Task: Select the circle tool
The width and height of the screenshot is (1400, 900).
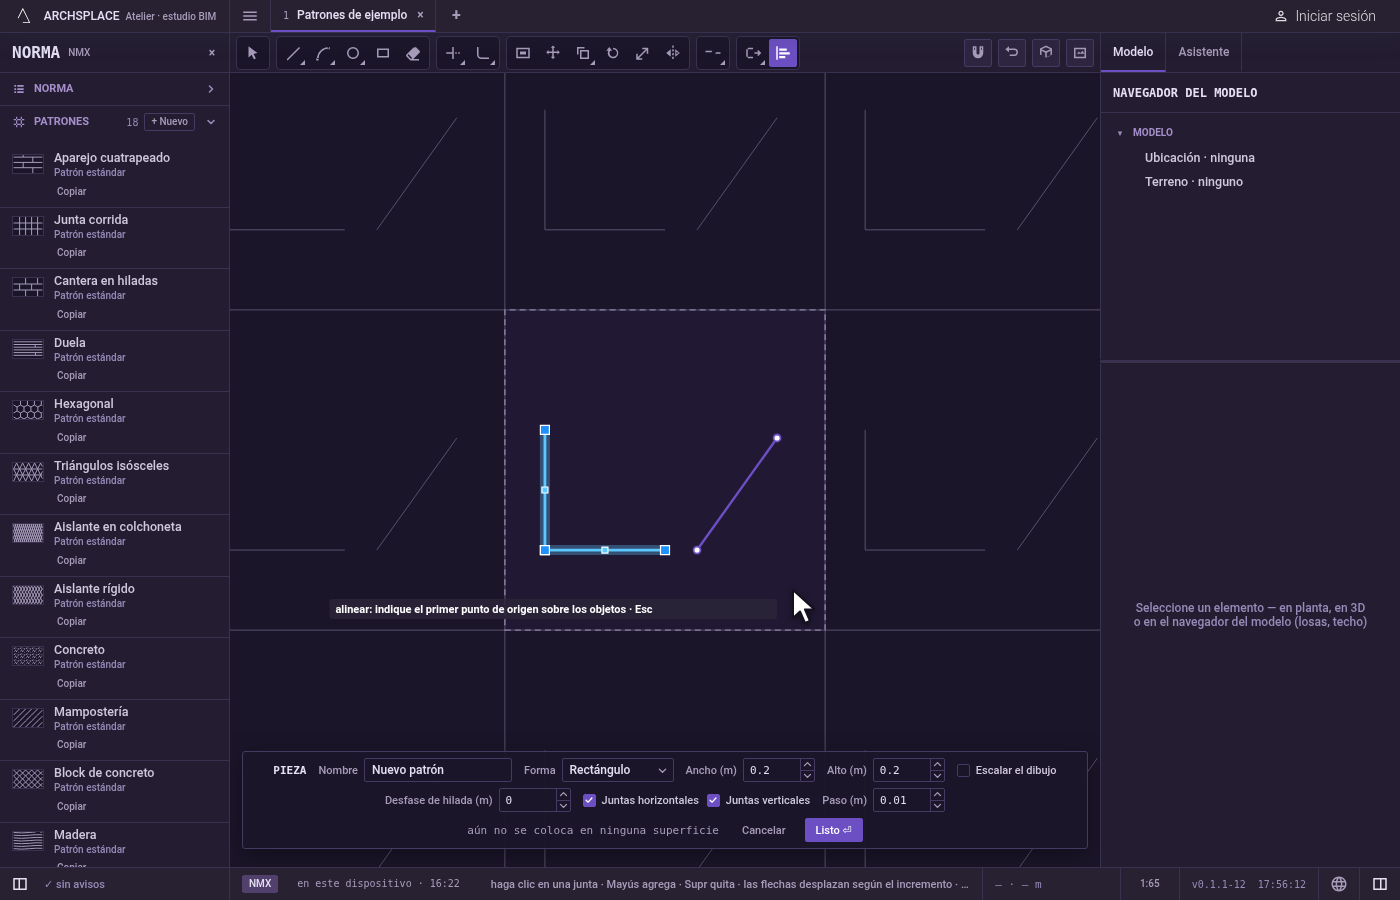Action: (x=353, y=53)
